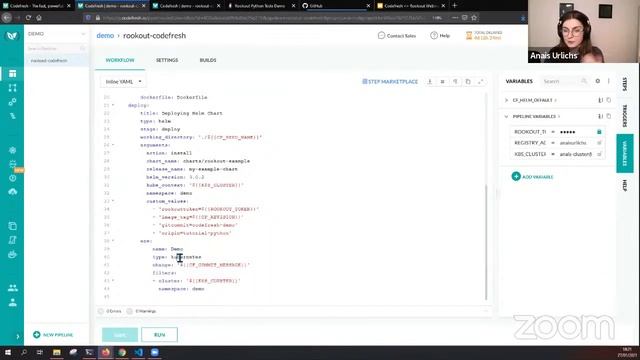Screen dimensions: 640x360
Task: Toggle encryption for K8S_CLUSTER variable
Action: [599, 154]
